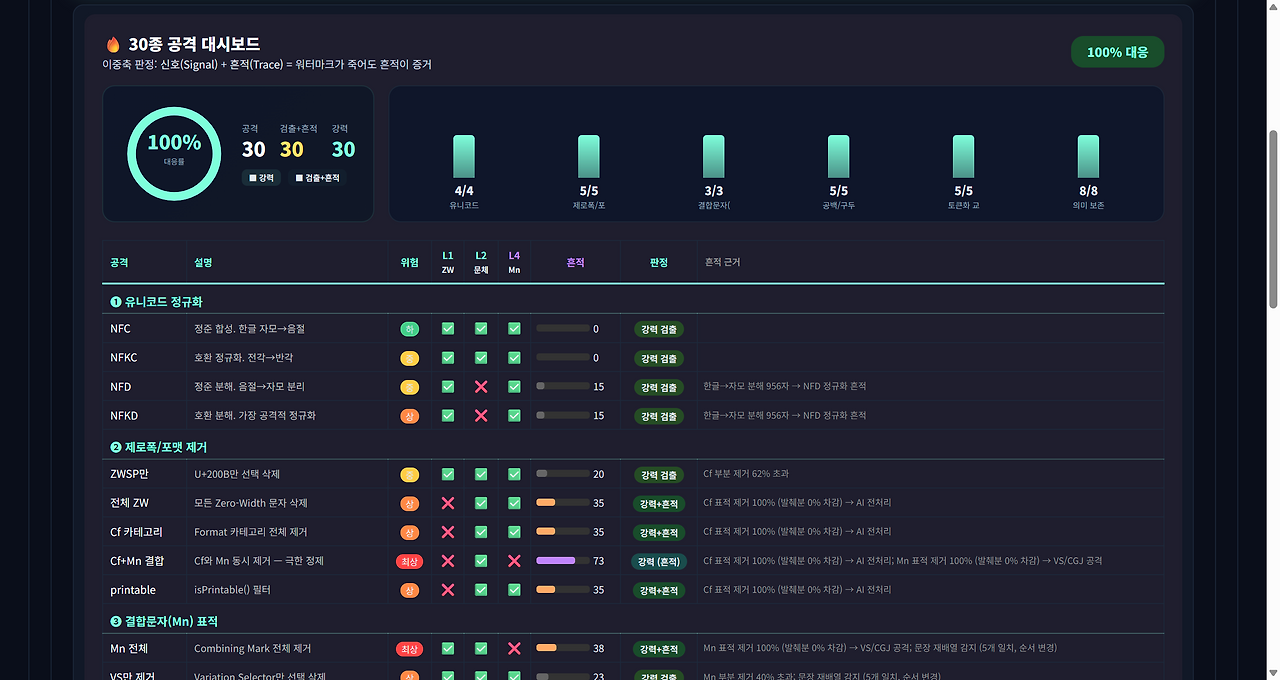
Task: Click the L2 red X in NFKD row
Action: 481,415
